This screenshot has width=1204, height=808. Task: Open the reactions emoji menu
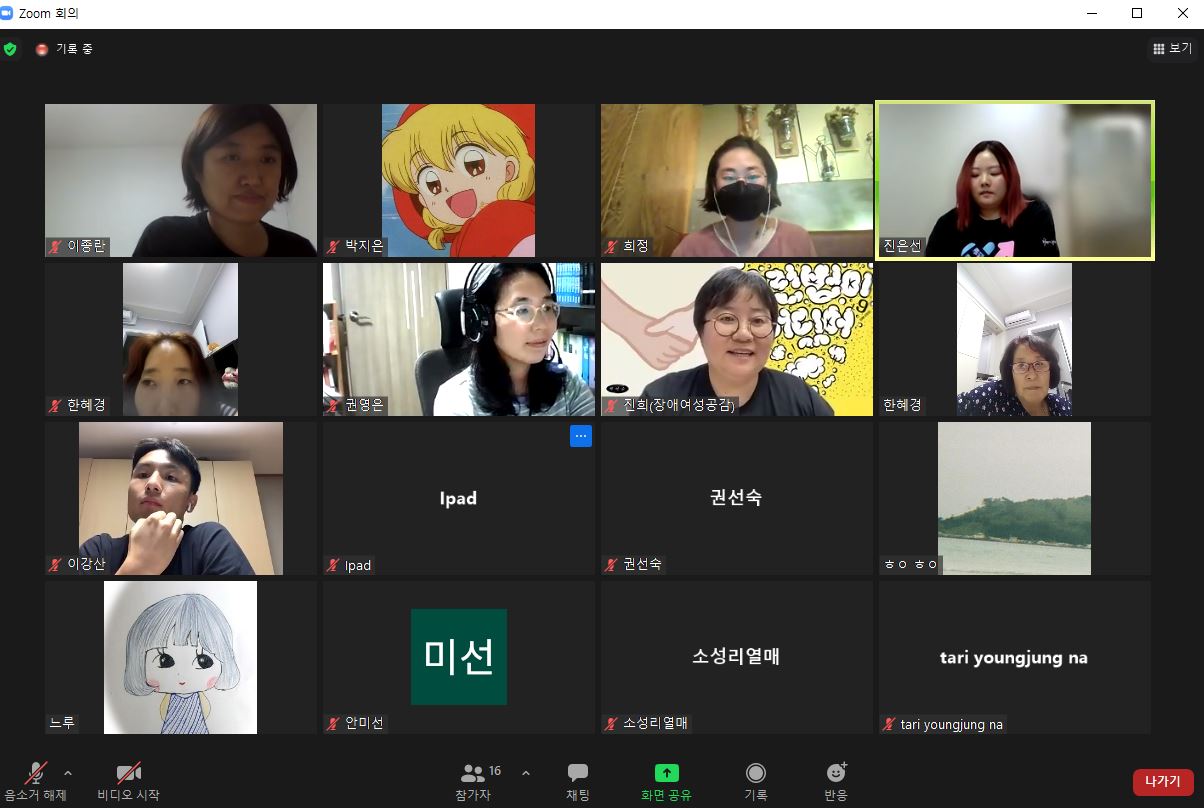[836, 773]
